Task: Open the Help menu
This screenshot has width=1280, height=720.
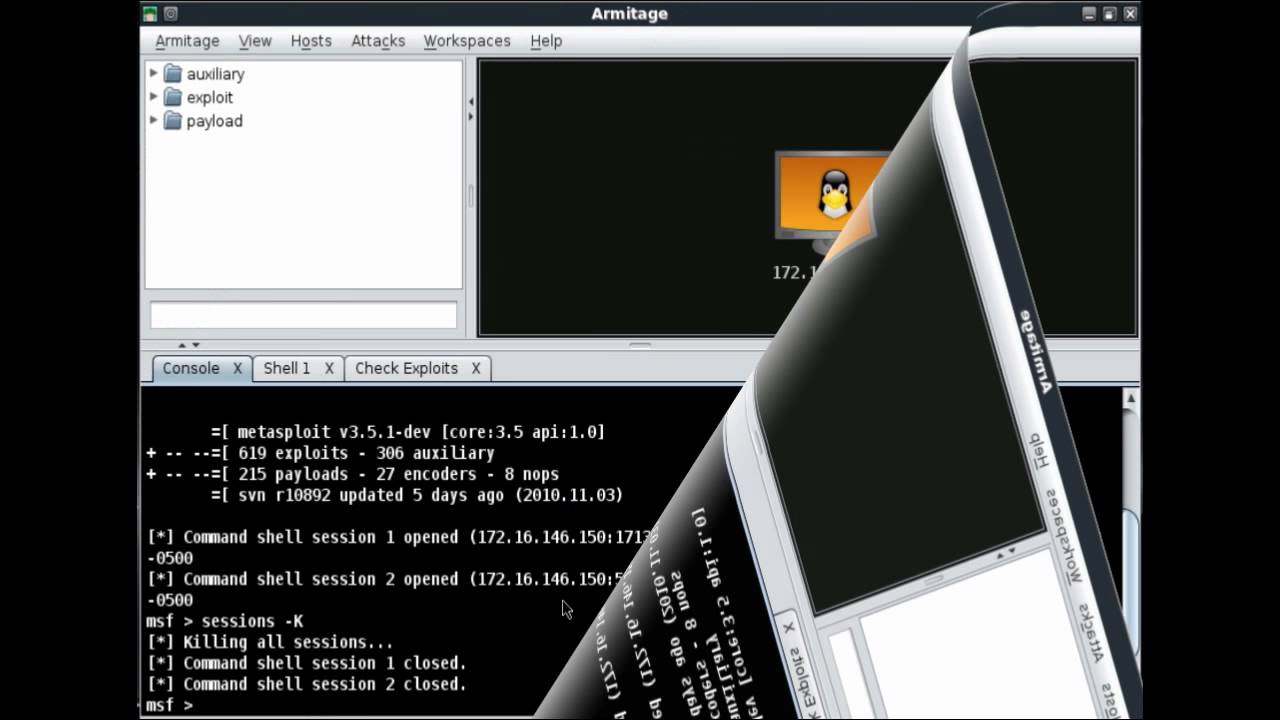Action: [x=546, y=41]
